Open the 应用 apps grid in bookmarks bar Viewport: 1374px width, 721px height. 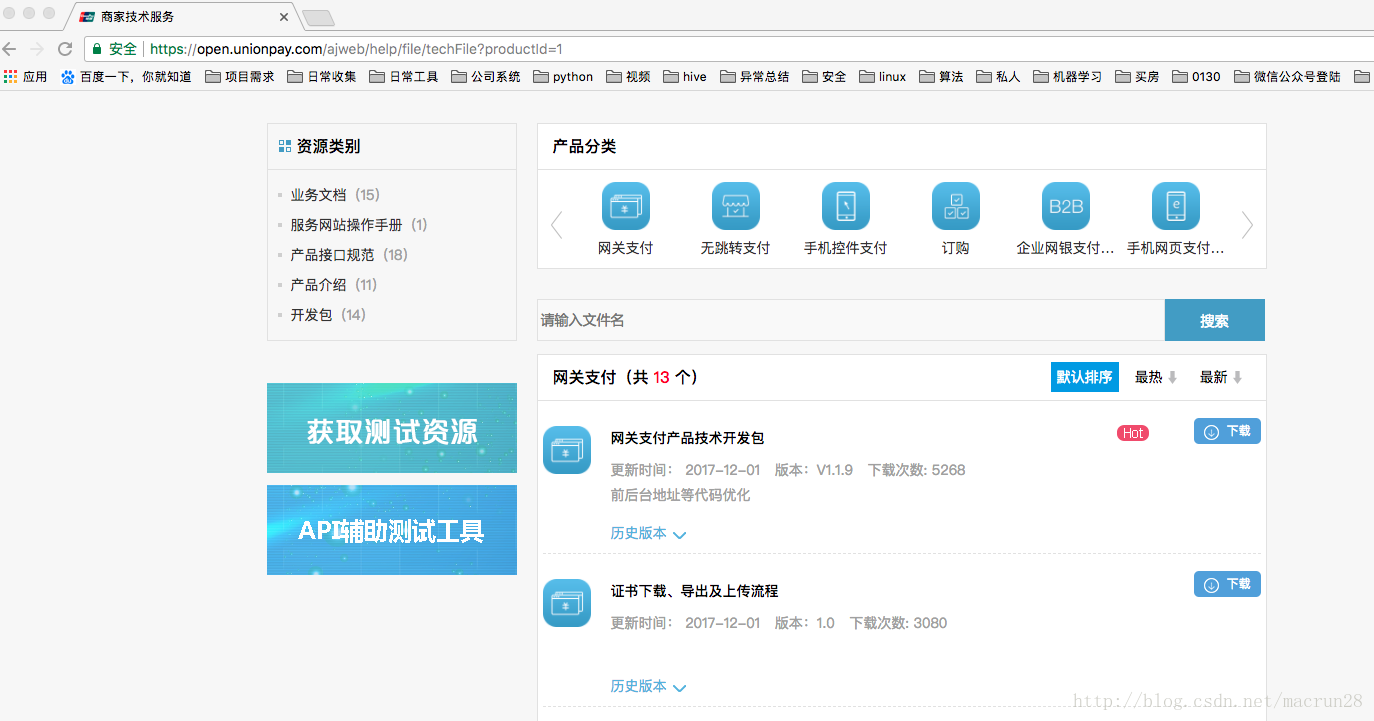(26, 76)
